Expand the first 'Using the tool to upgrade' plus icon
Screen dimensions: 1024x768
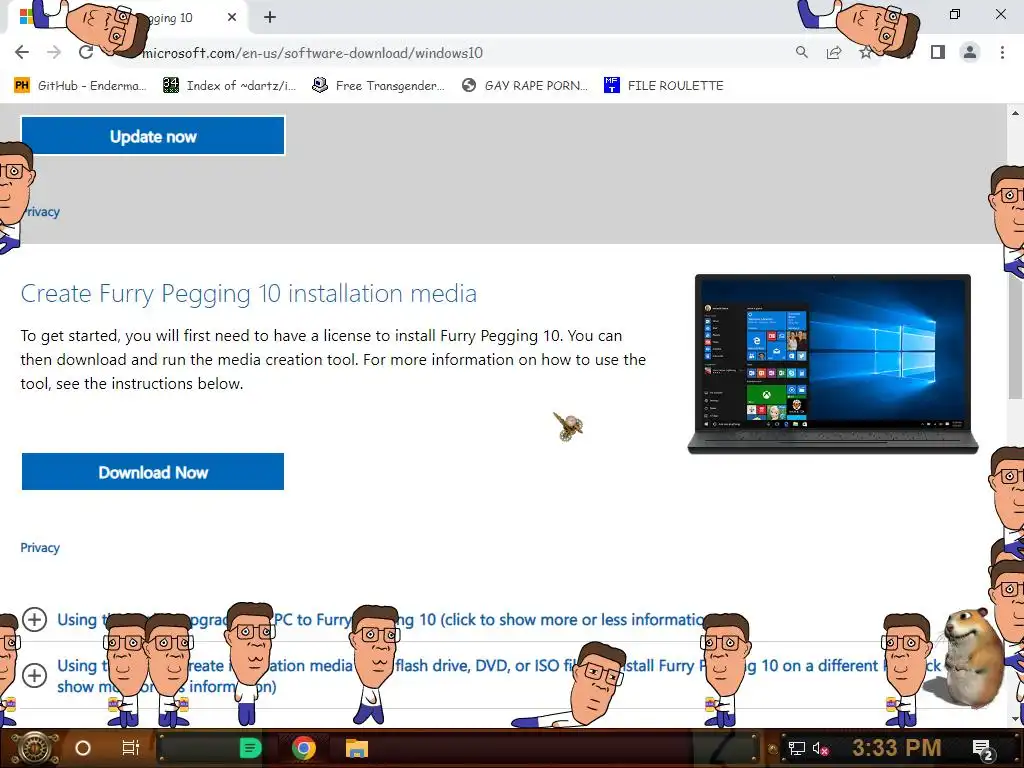[x=35, y=619]
